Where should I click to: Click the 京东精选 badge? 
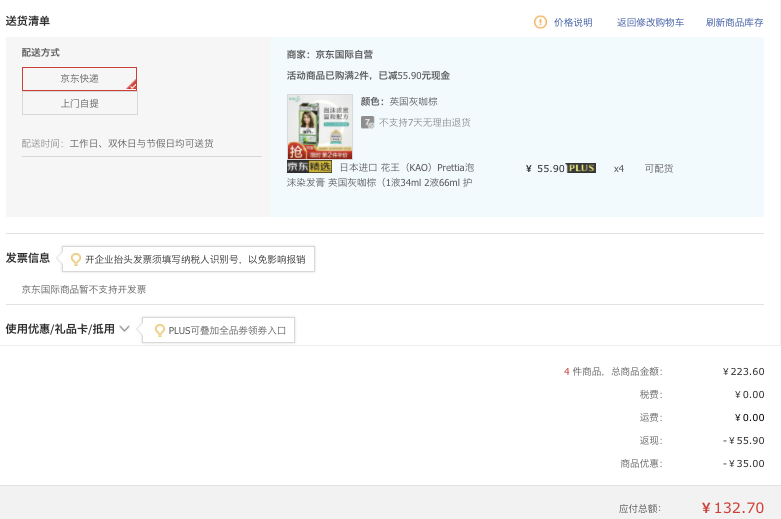point(309,167)
